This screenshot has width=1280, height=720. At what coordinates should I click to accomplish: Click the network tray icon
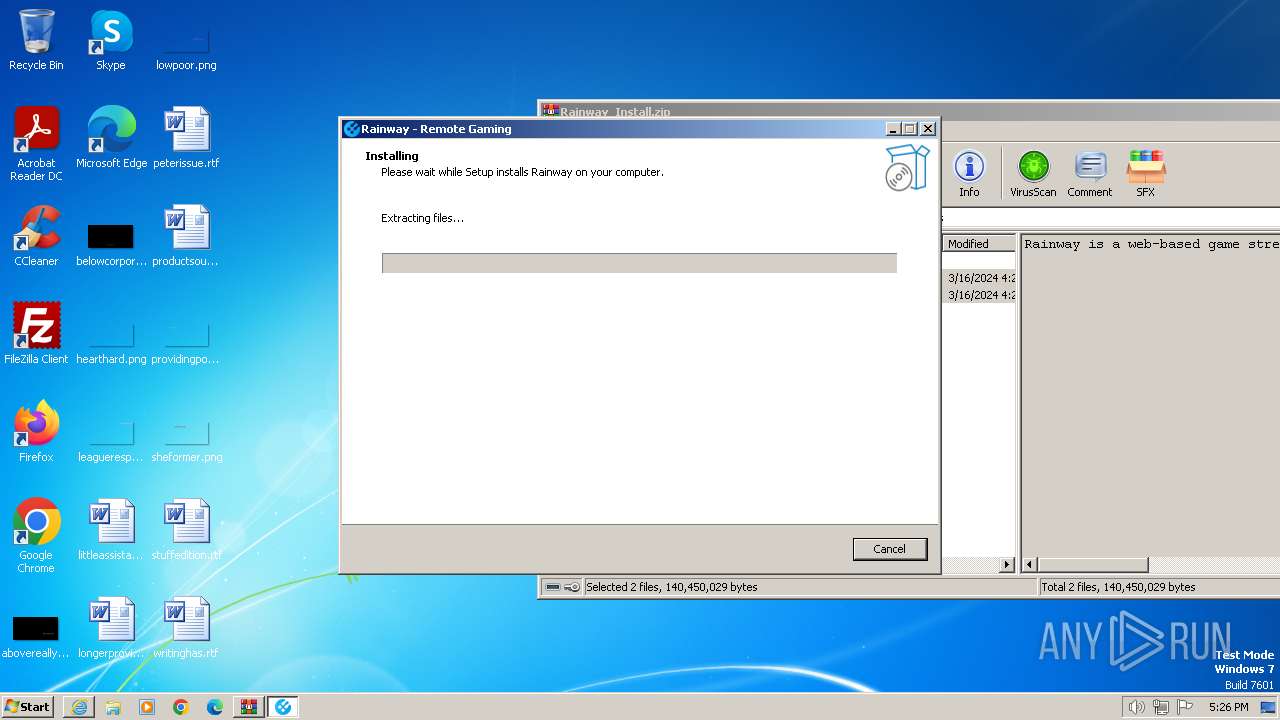pyautogui.click(x=1161, y=707)
